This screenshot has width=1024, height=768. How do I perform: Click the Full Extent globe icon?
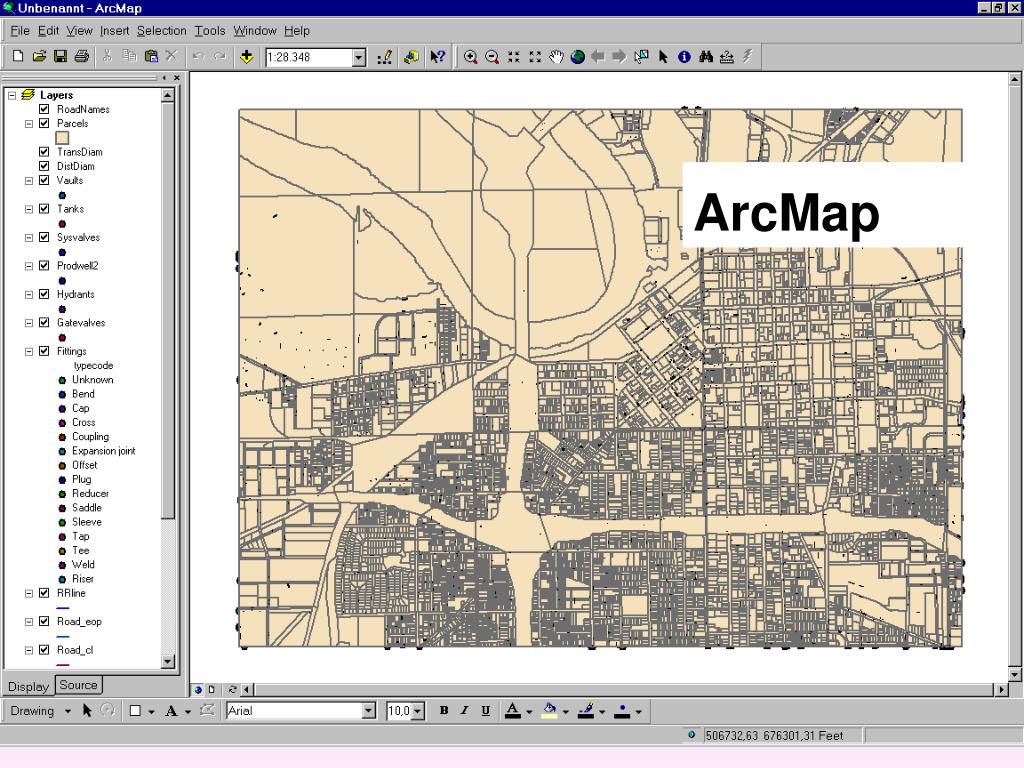(x=577, y=57)
